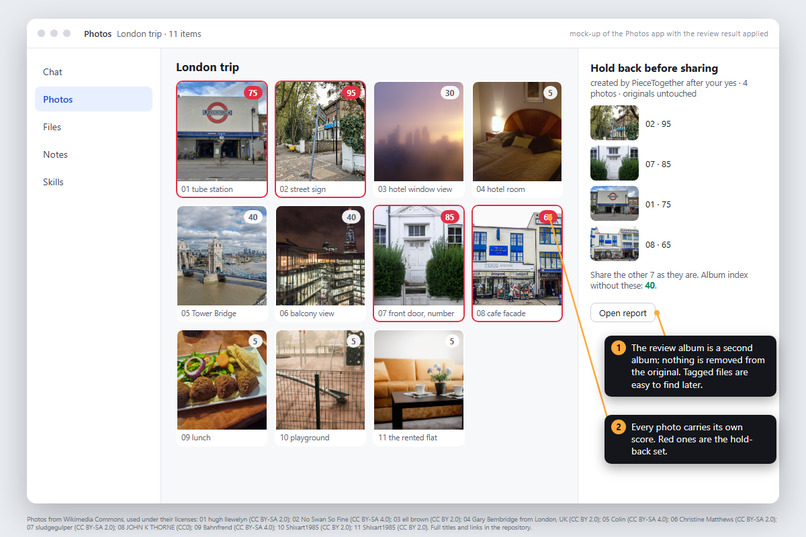
Task: Open the 11 rented flat photo
Action: [418, 380]
